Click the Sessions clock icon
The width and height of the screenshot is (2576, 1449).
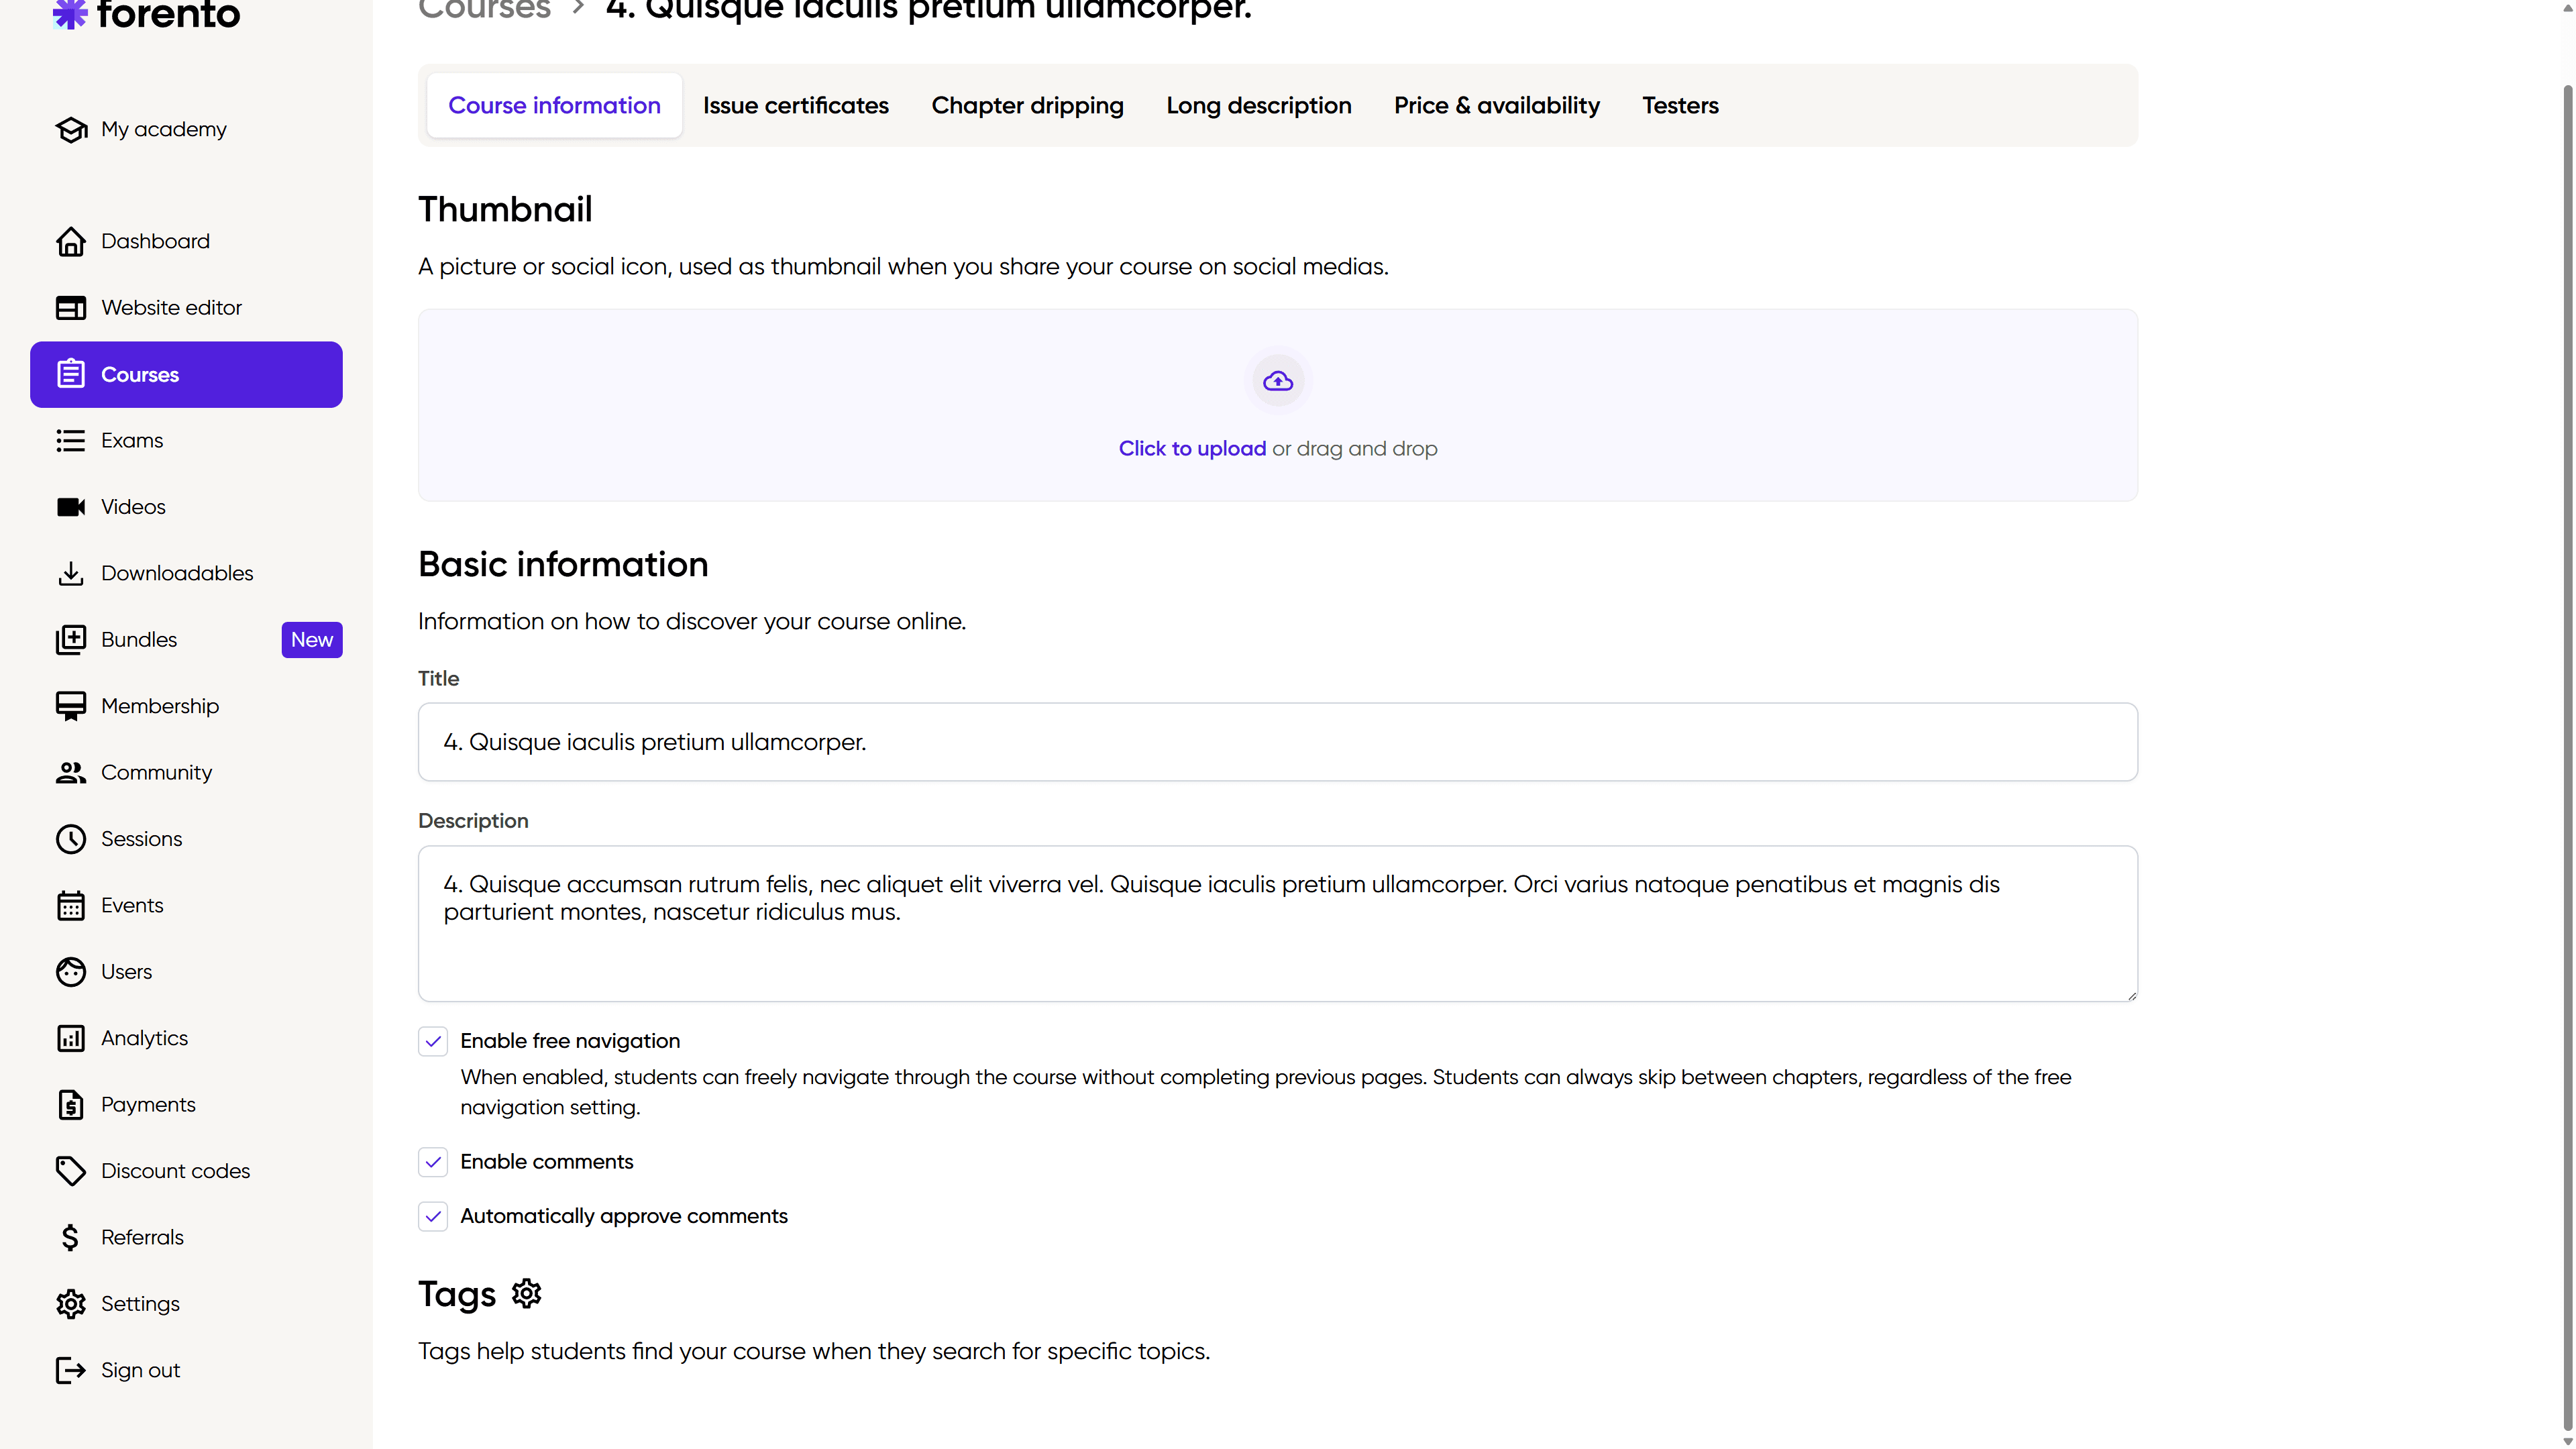(70, 839)
